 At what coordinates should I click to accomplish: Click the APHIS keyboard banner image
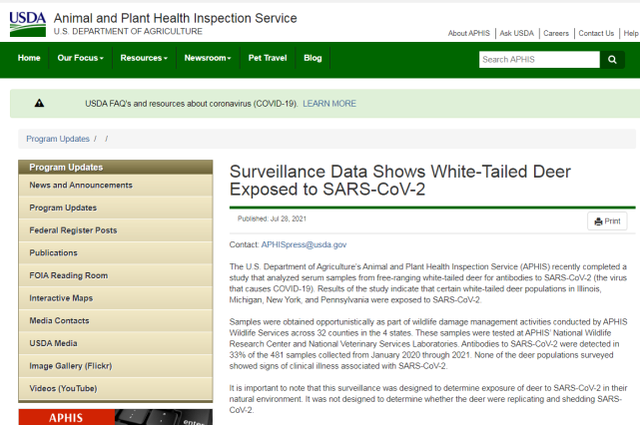(x=116, y=417)
